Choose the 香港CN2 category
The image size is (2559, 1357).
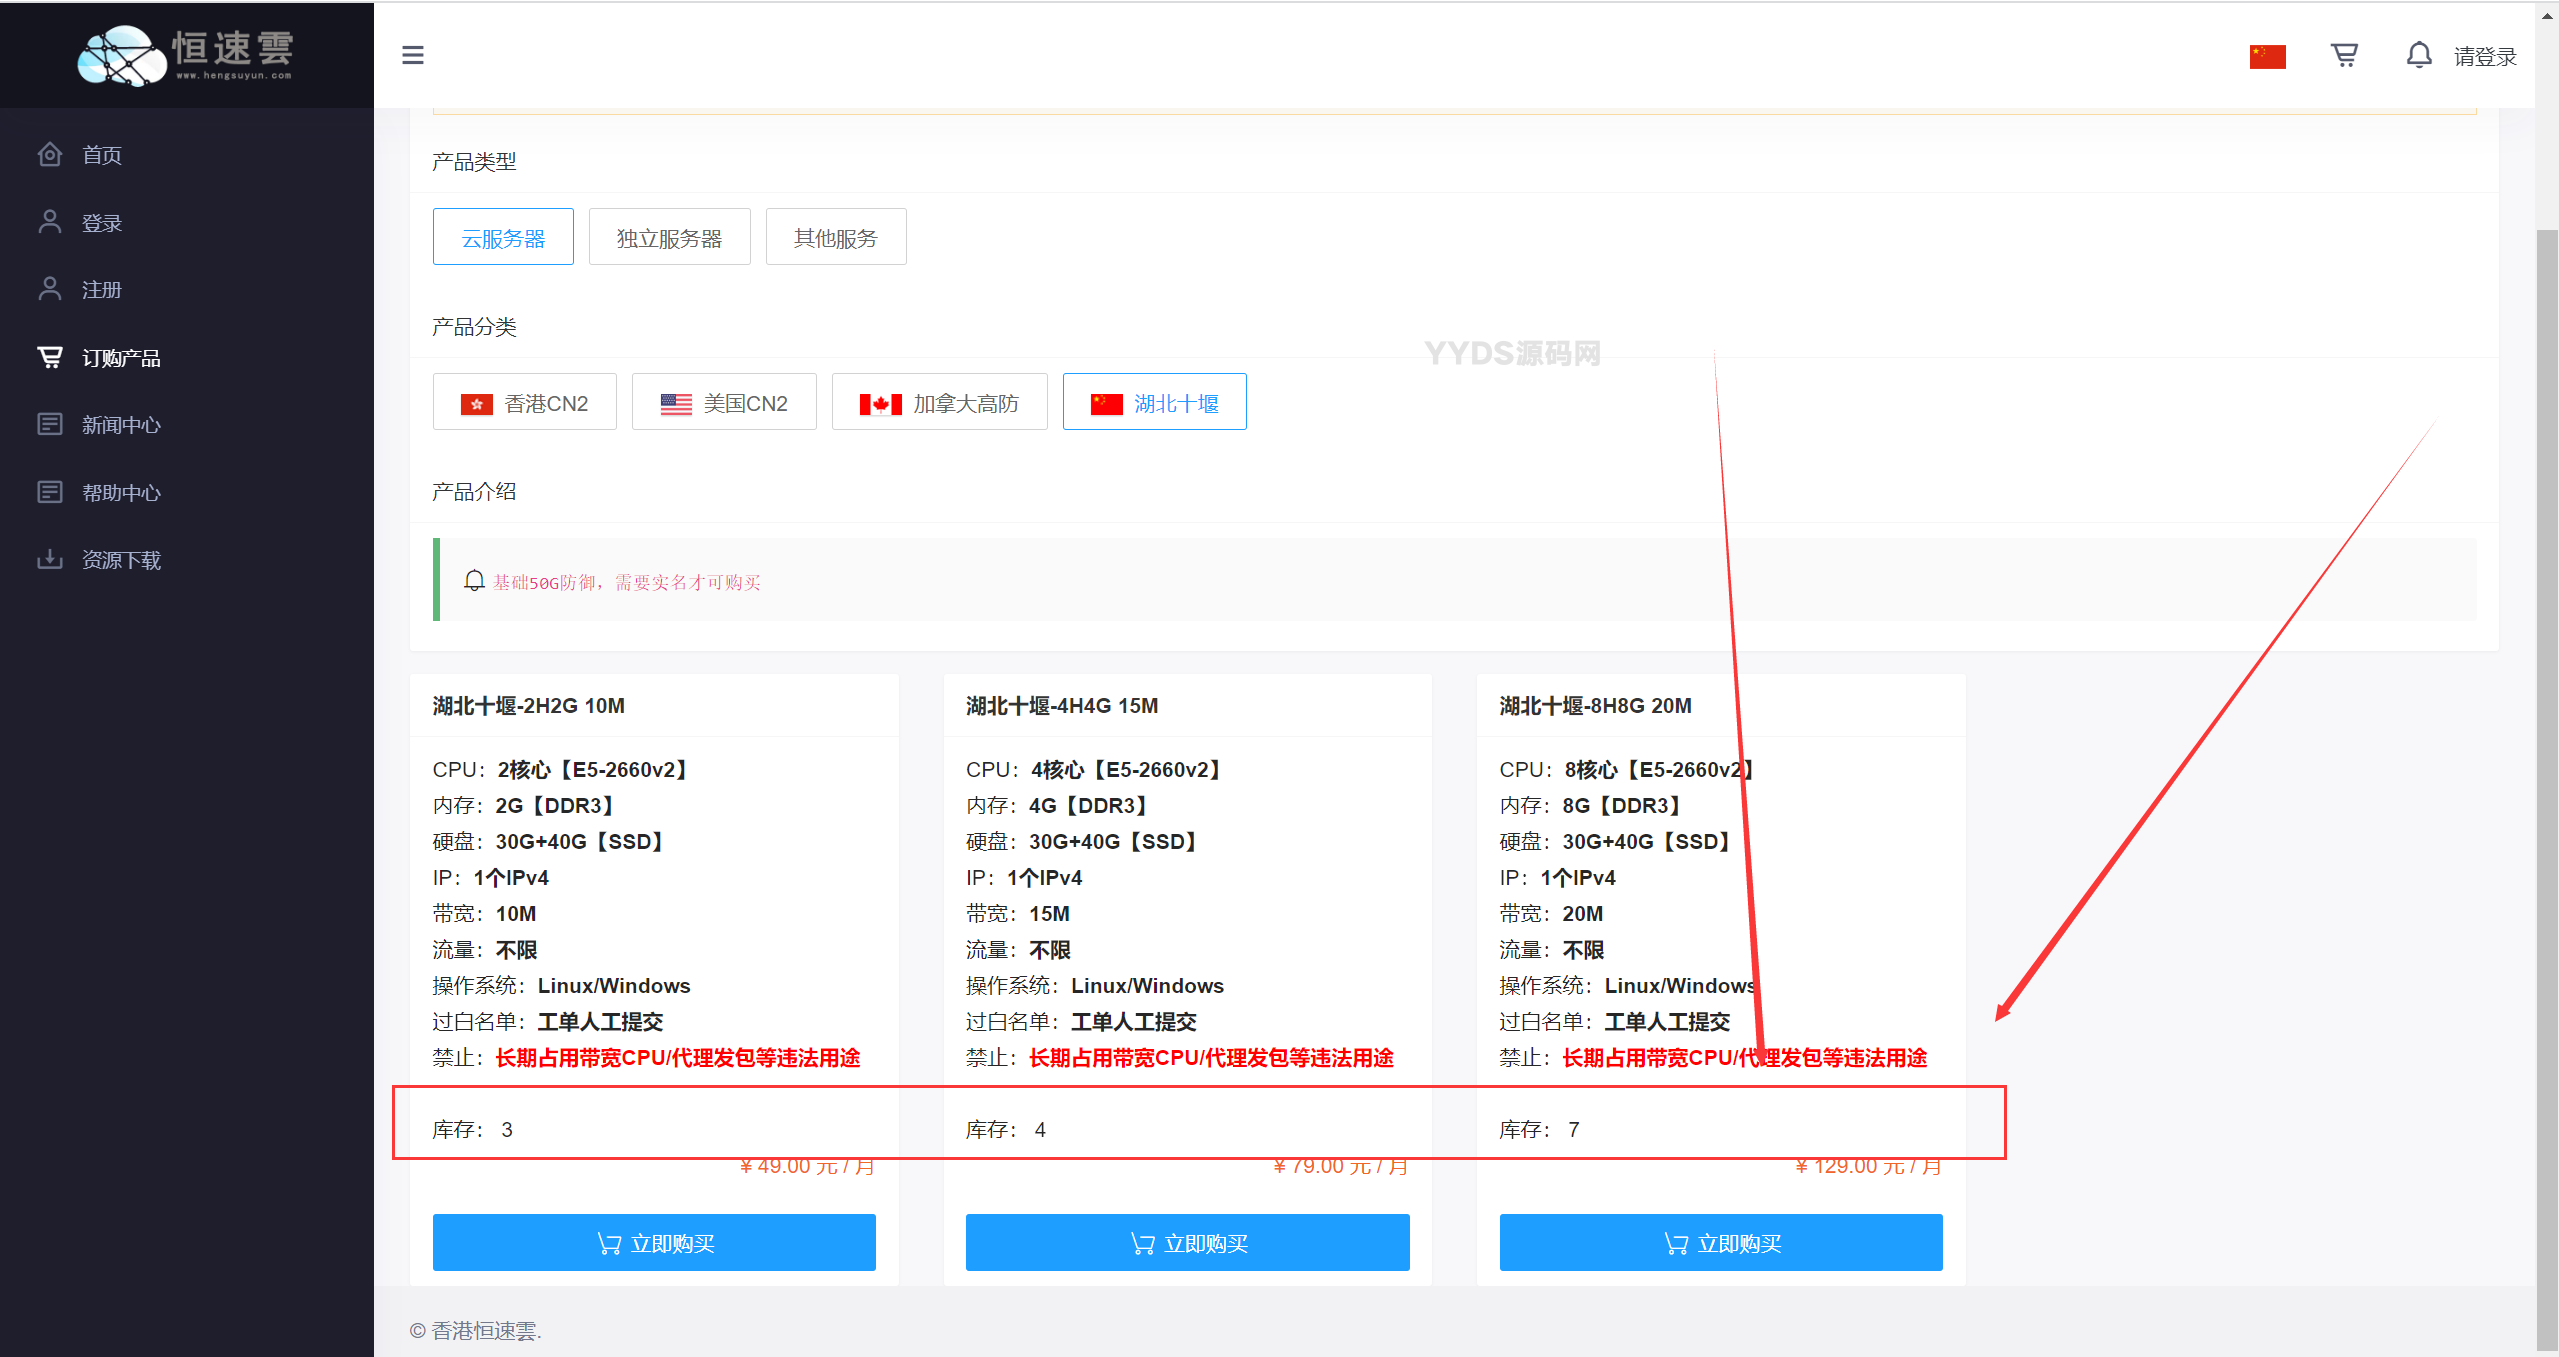tap(524, 403)
